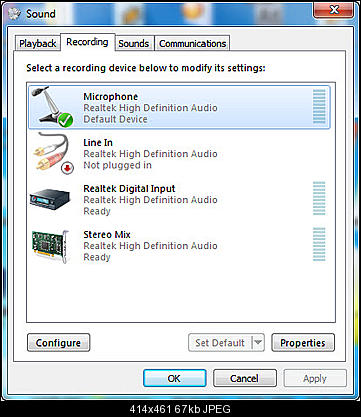This screenshot has height=417, width=361.
Task: Close the Sound dialog window
Action: click(334, 9)
